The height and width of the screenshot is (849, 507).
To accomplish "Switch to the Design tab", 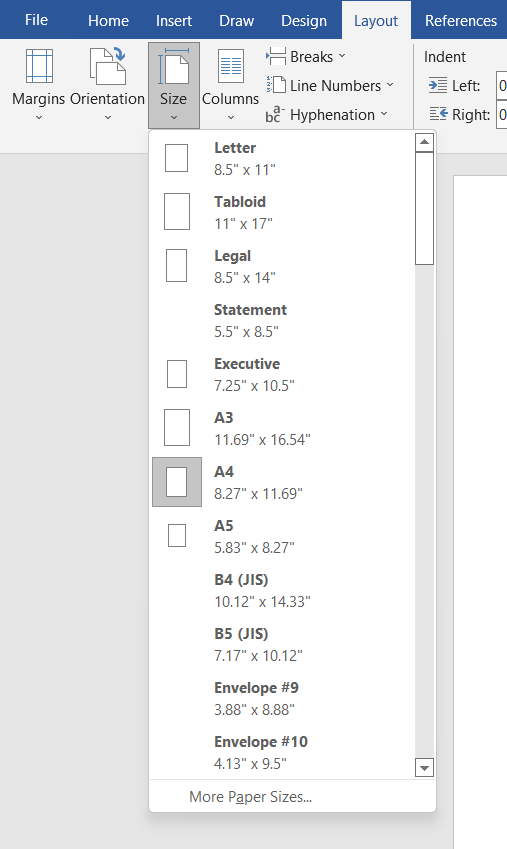I will click(304, 21).
